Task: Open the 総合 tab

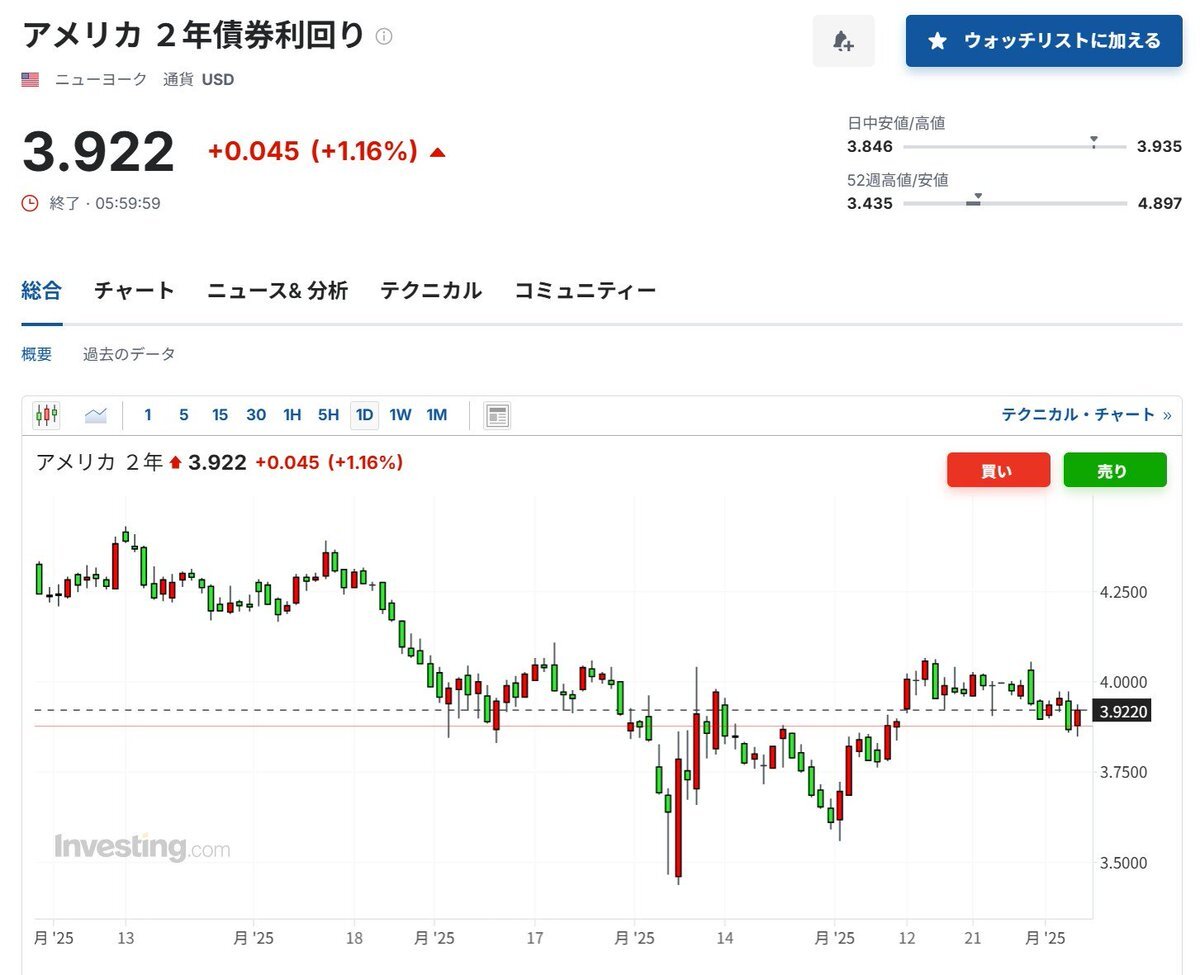Action: 41,291
